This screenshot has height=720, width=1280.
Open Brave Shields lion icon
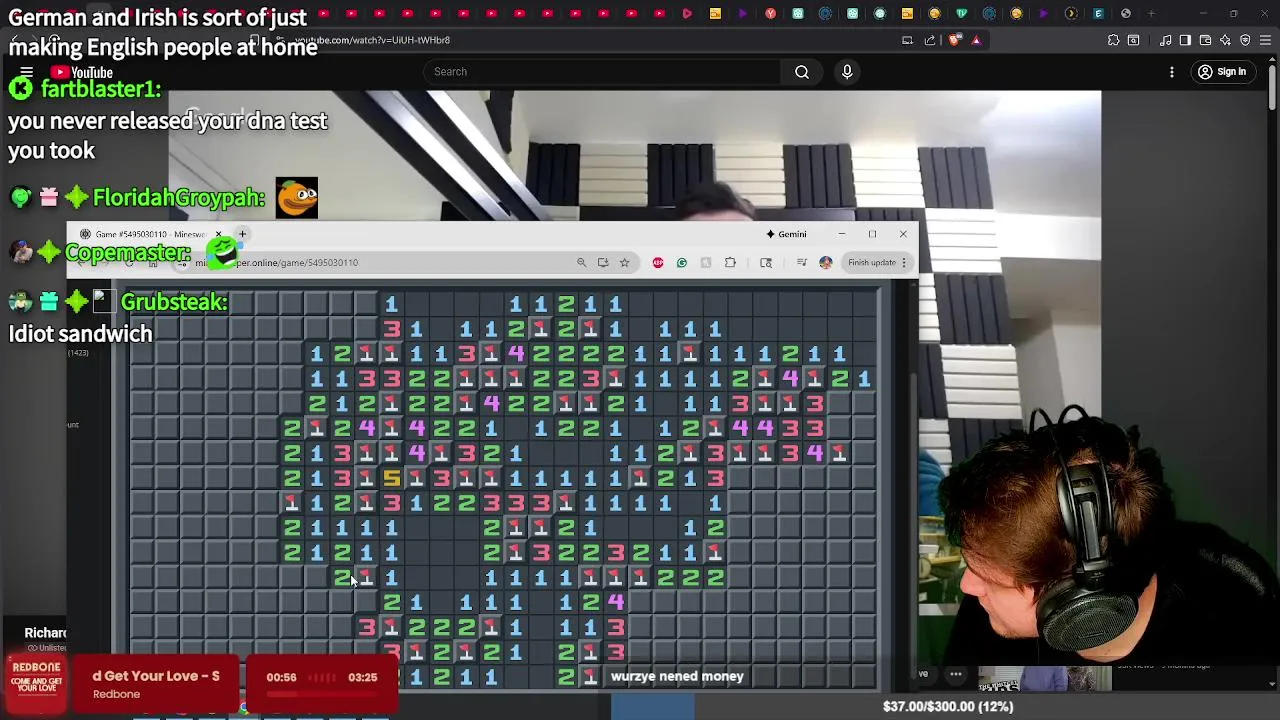point(954,40)
